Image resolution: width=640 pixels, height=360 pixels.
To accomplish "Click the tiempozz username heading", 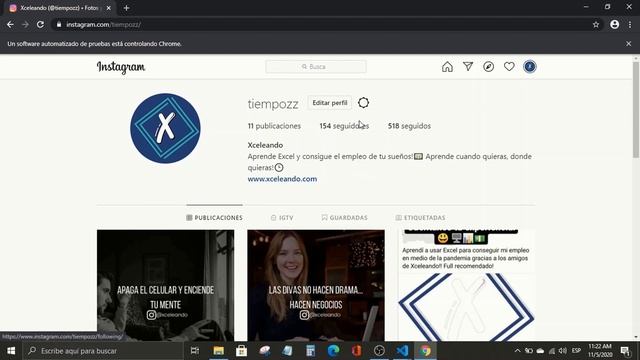I will pos(273,104).
